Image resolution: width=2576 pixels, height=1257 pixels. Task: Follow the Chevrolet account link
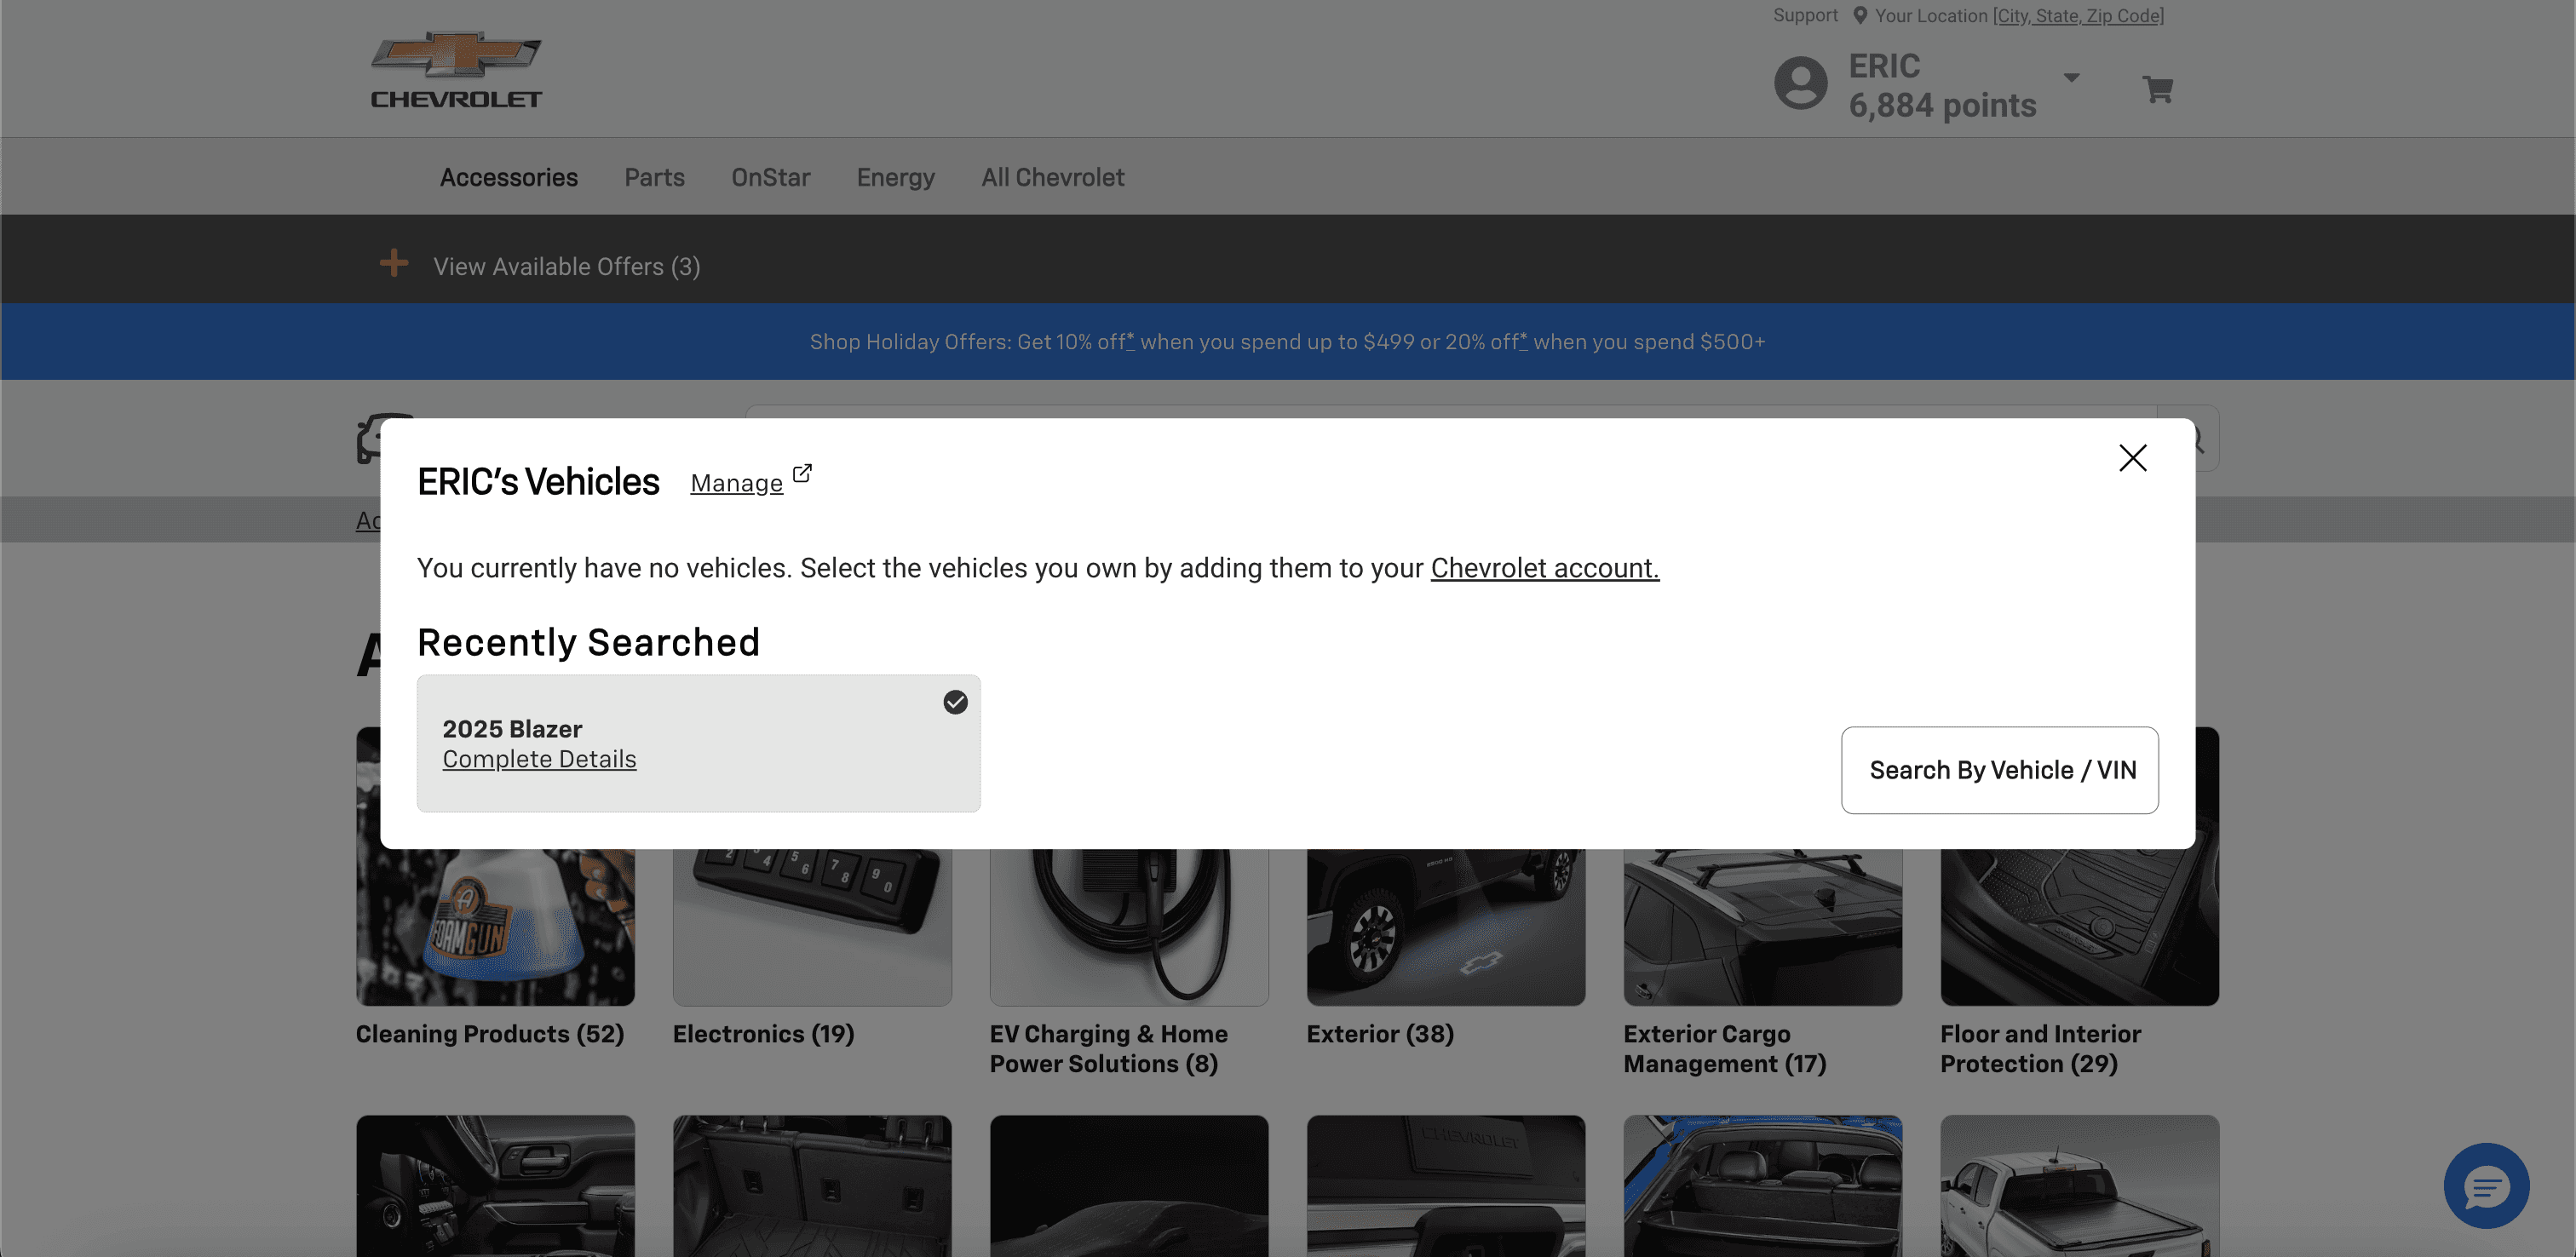click(x=1544, y=568)
